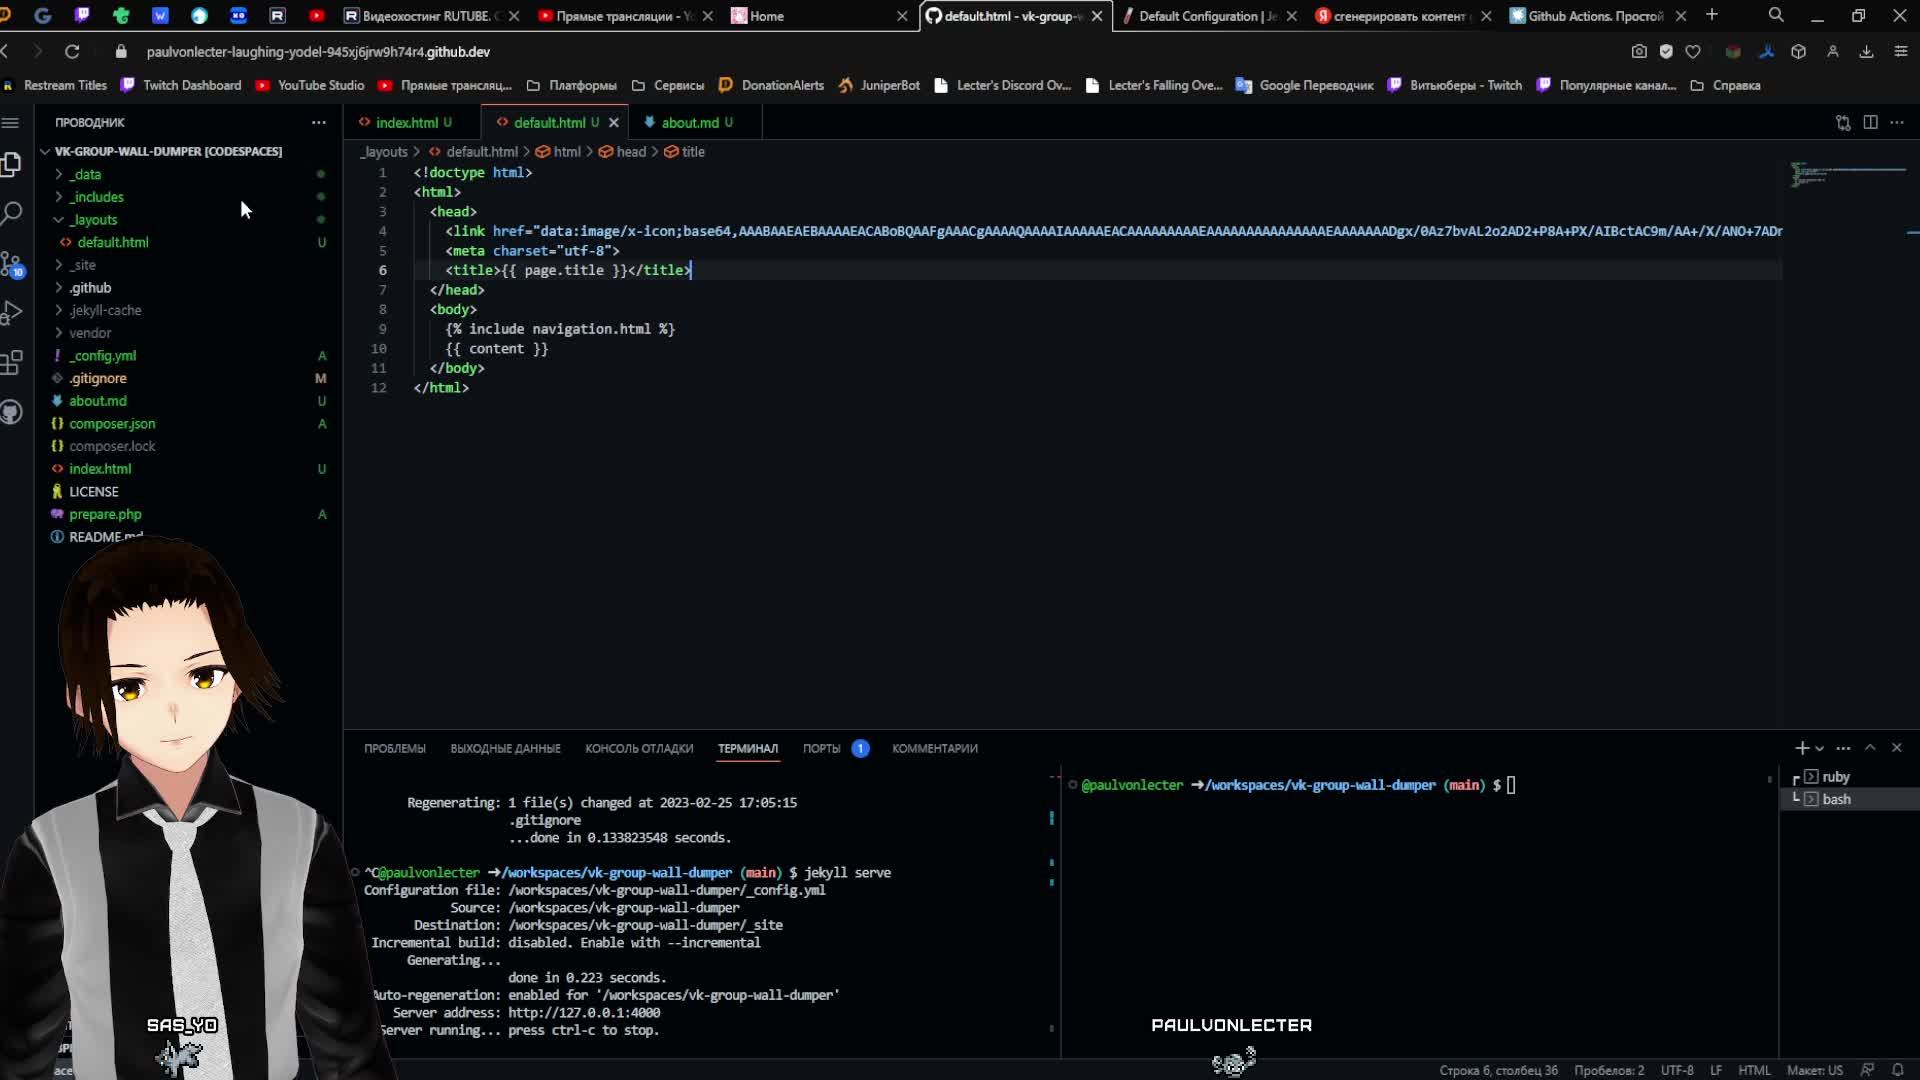
Task: Expand the _includes folder
Action: click(96, 197)
